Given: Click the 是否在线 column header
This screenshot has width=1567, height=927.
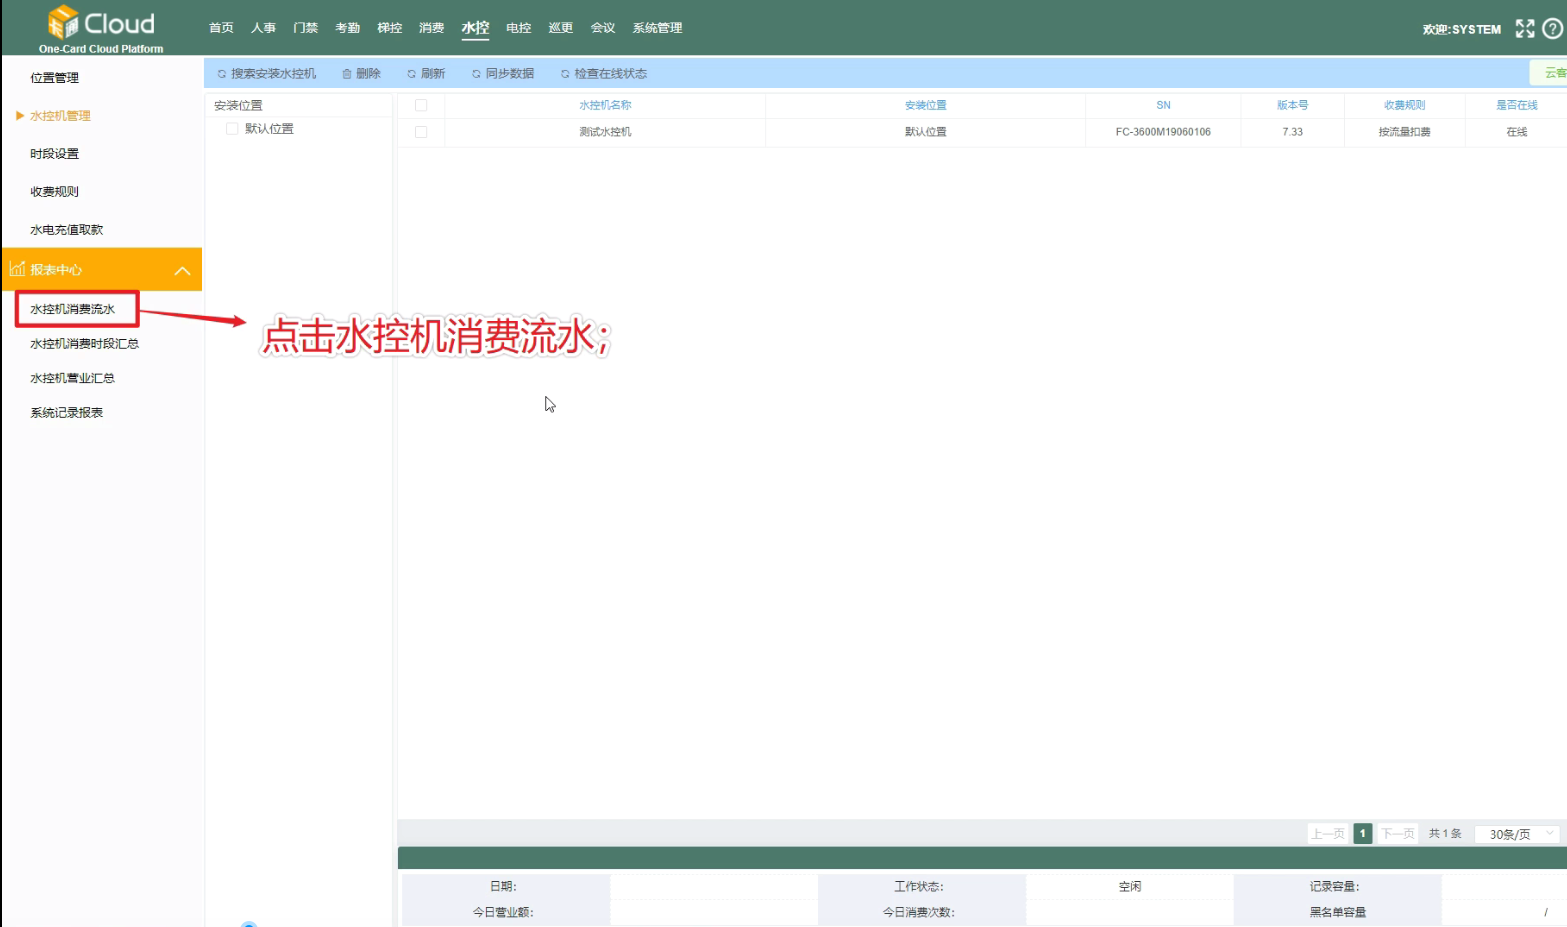Looking at the screenshot, I should pos(1516,105).
